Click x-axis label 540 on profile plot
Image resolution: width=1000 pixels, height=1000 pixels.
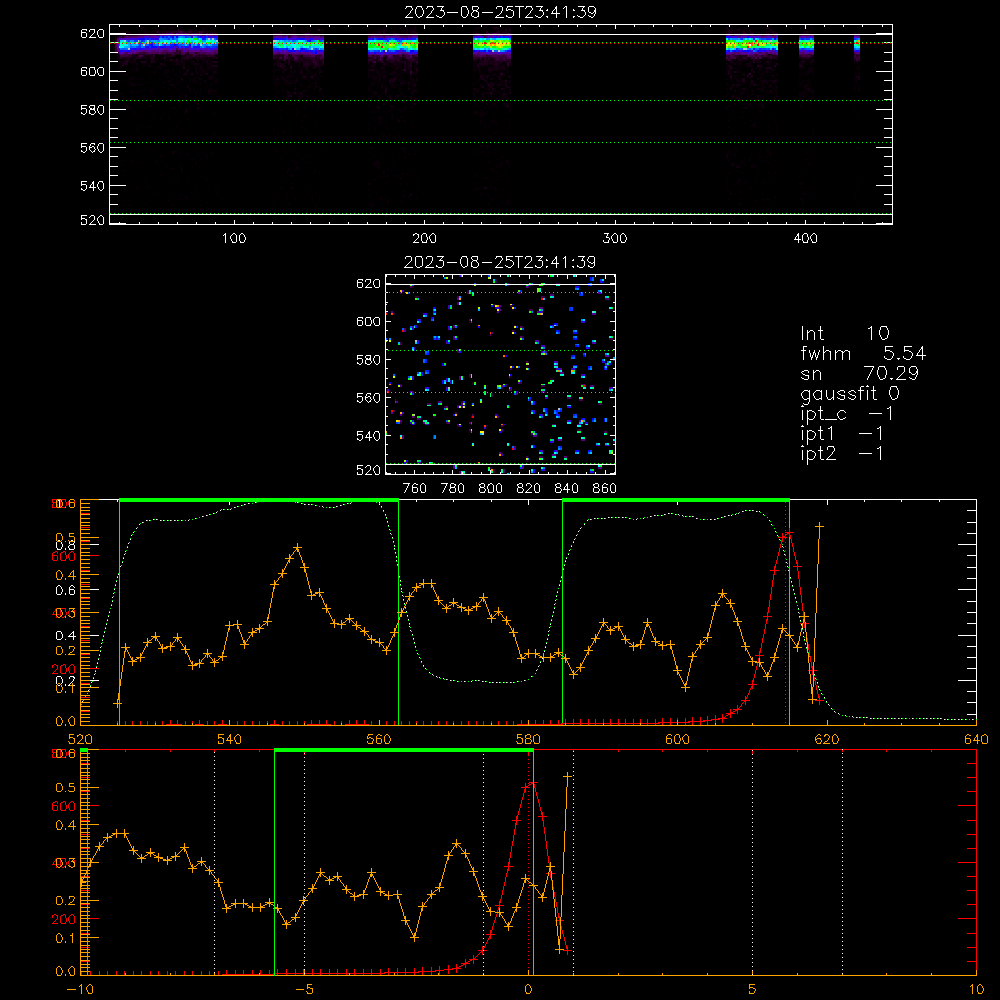coord(230,740)
